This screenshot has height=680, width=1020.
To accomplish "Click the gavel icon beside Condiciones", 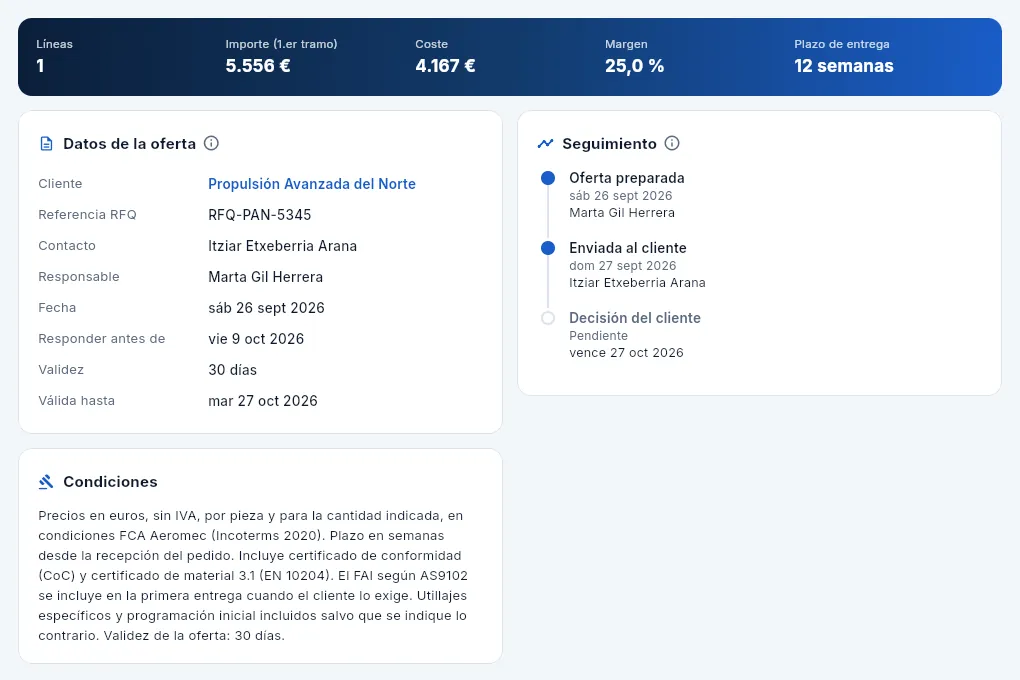I will [x=46, y=482].
